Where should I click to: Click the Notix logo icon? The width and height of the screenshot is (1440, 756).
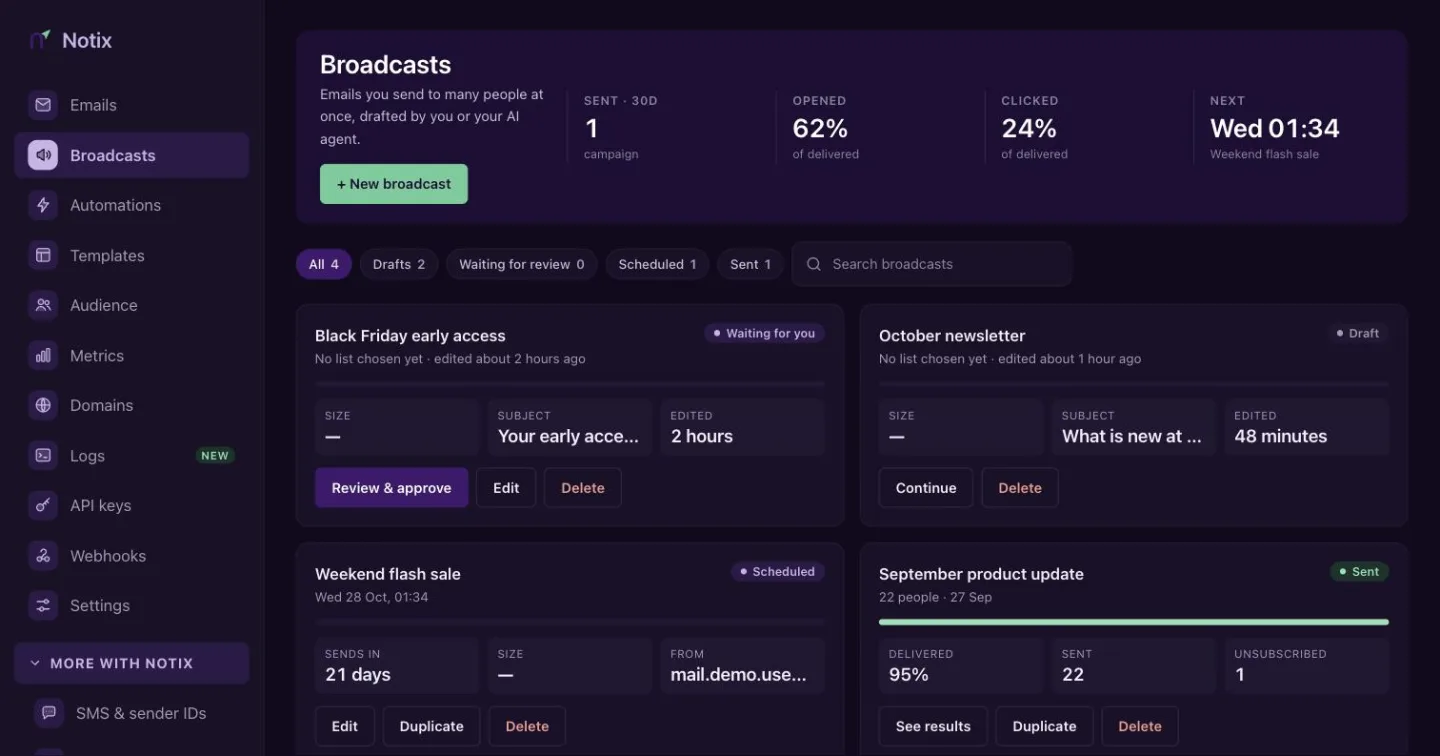(x=40, y=40)
